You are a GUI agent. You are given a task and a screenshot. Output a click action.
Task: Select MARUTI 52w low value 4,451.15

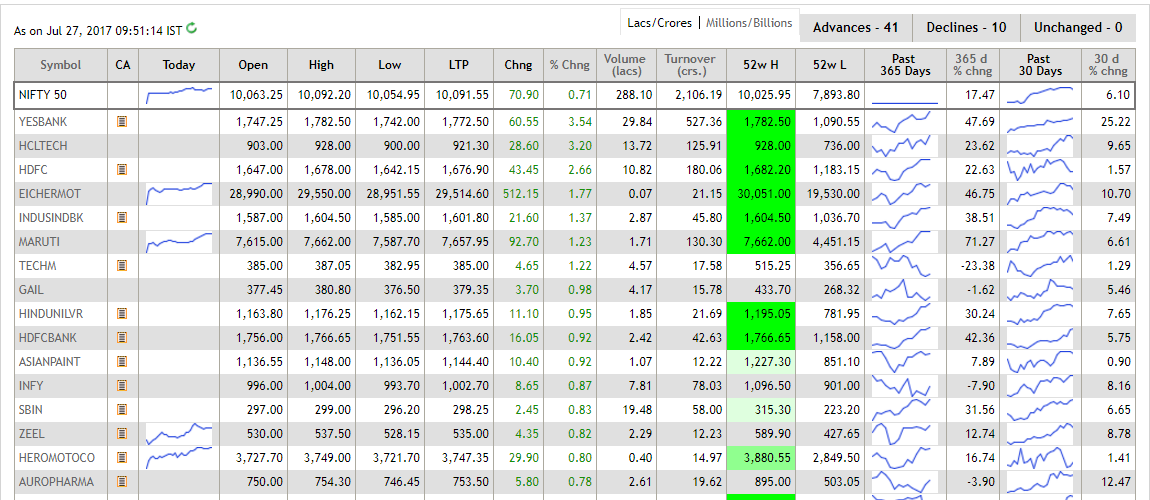click(836, 242)
